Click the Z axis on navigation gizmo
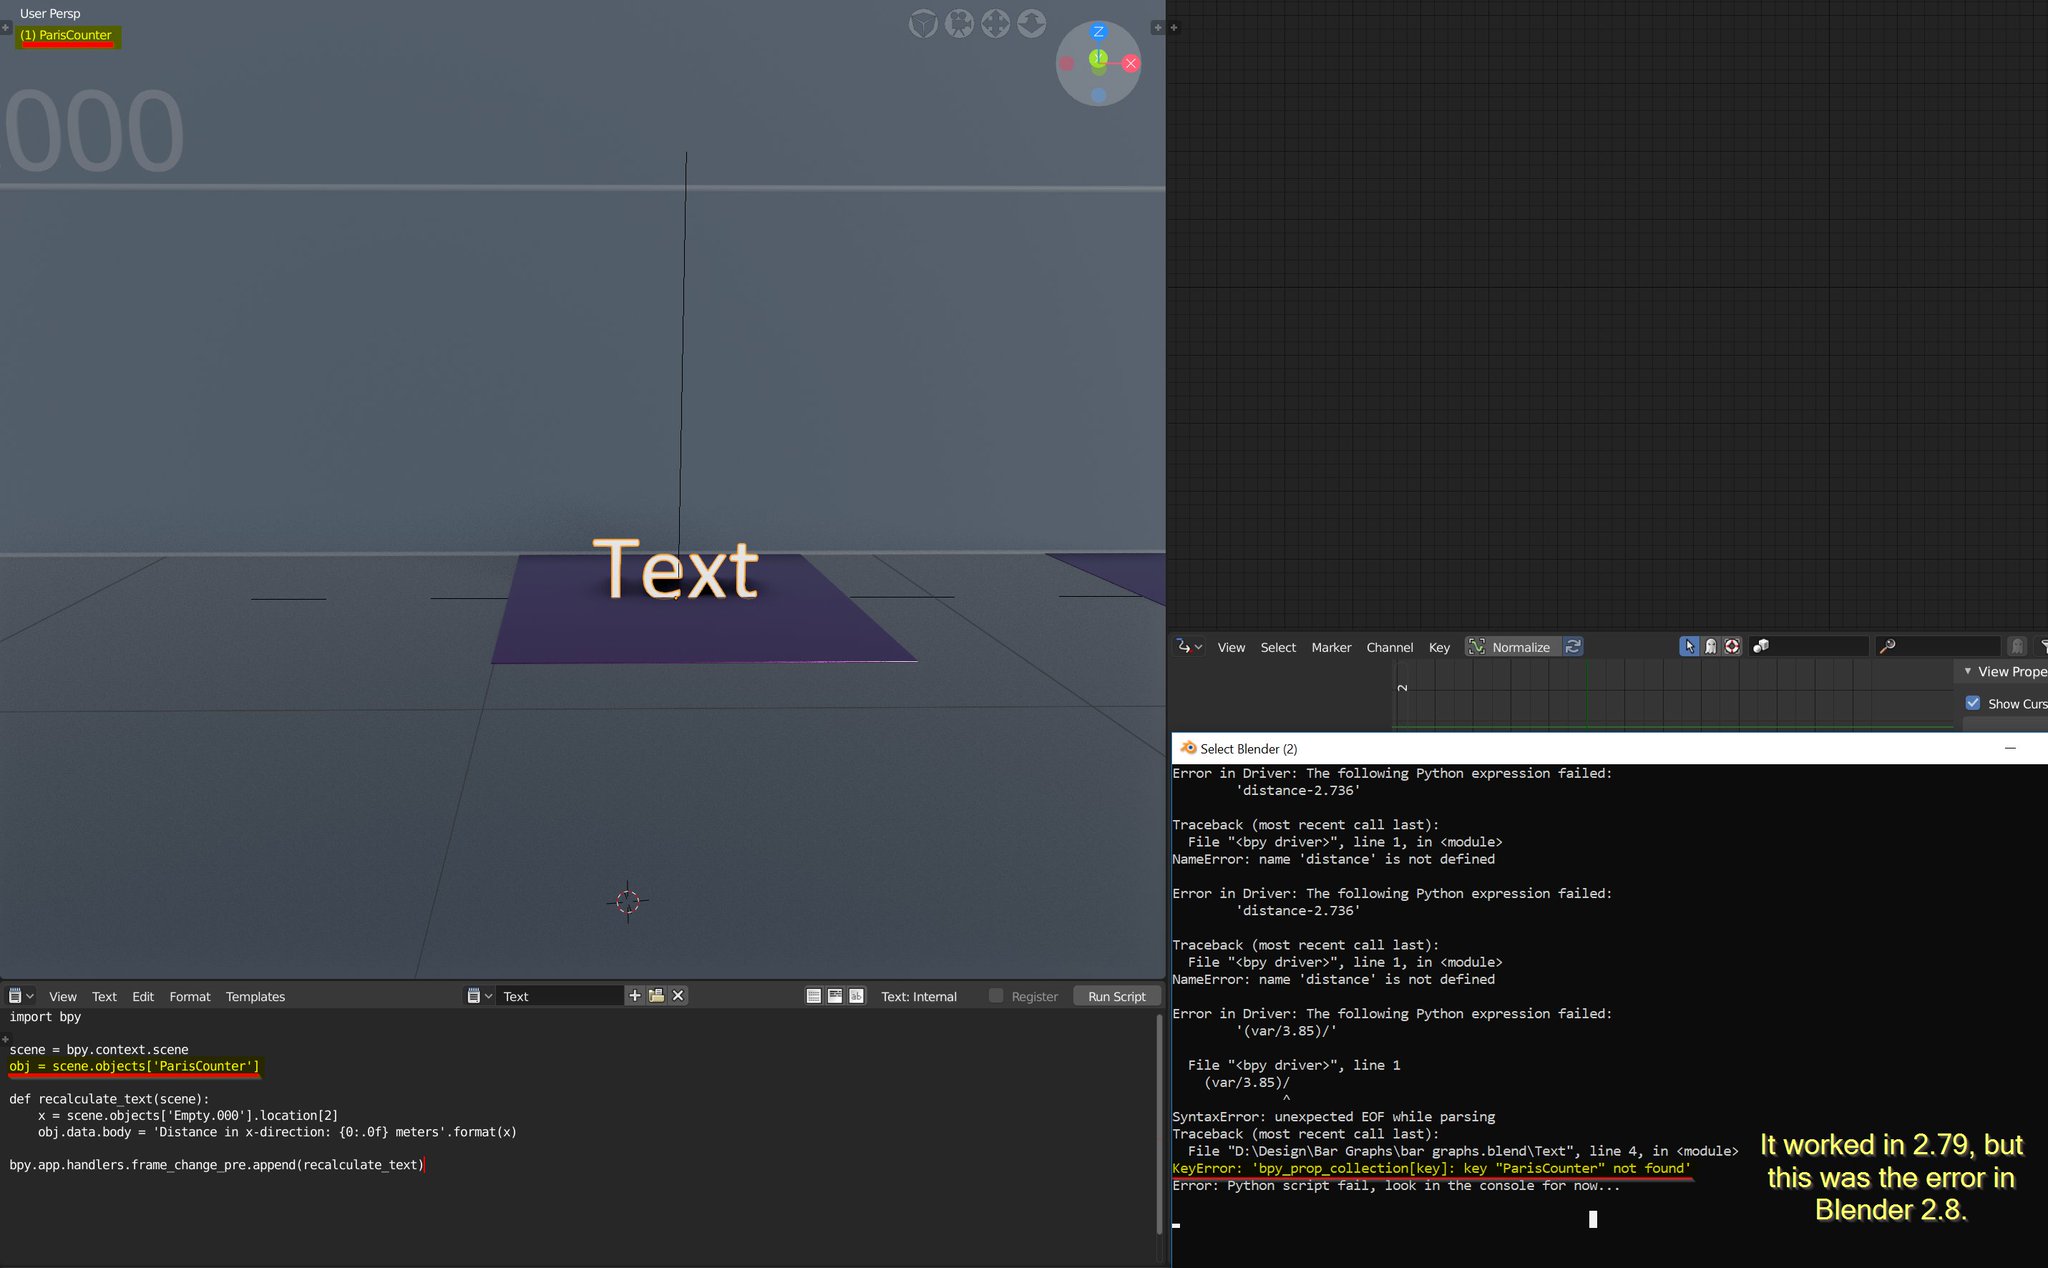 tap(1098, 32)
